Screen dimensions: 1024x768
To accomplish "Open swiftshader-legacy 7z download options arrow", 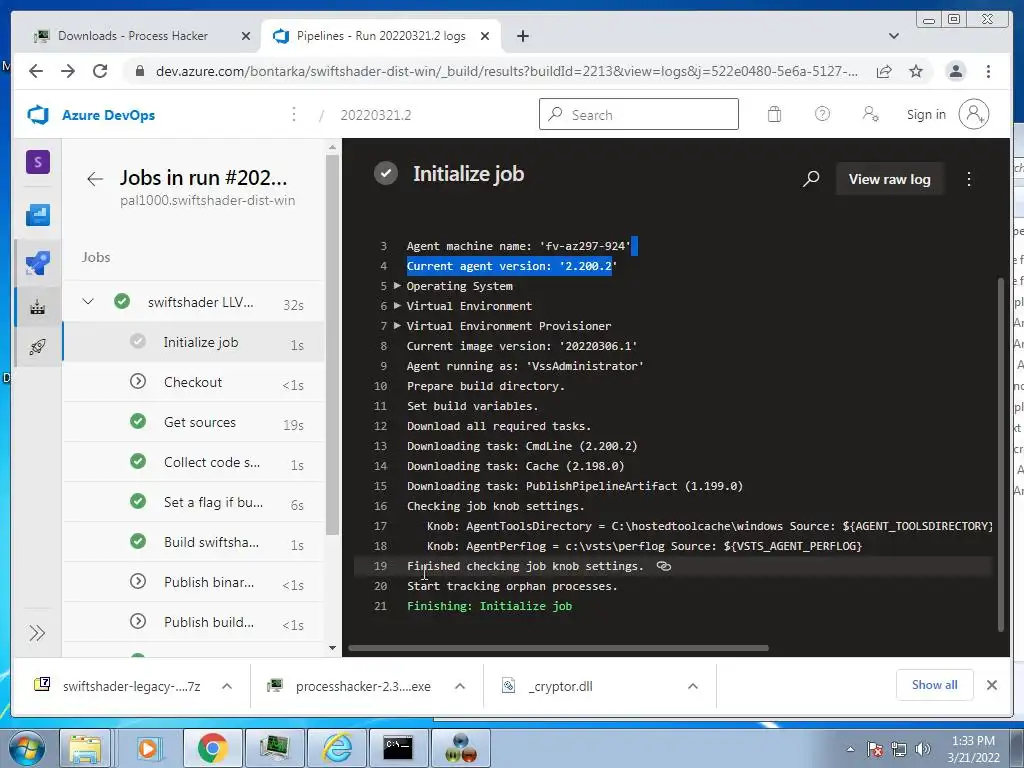I will pyautogui.click(x=227, y=686).
